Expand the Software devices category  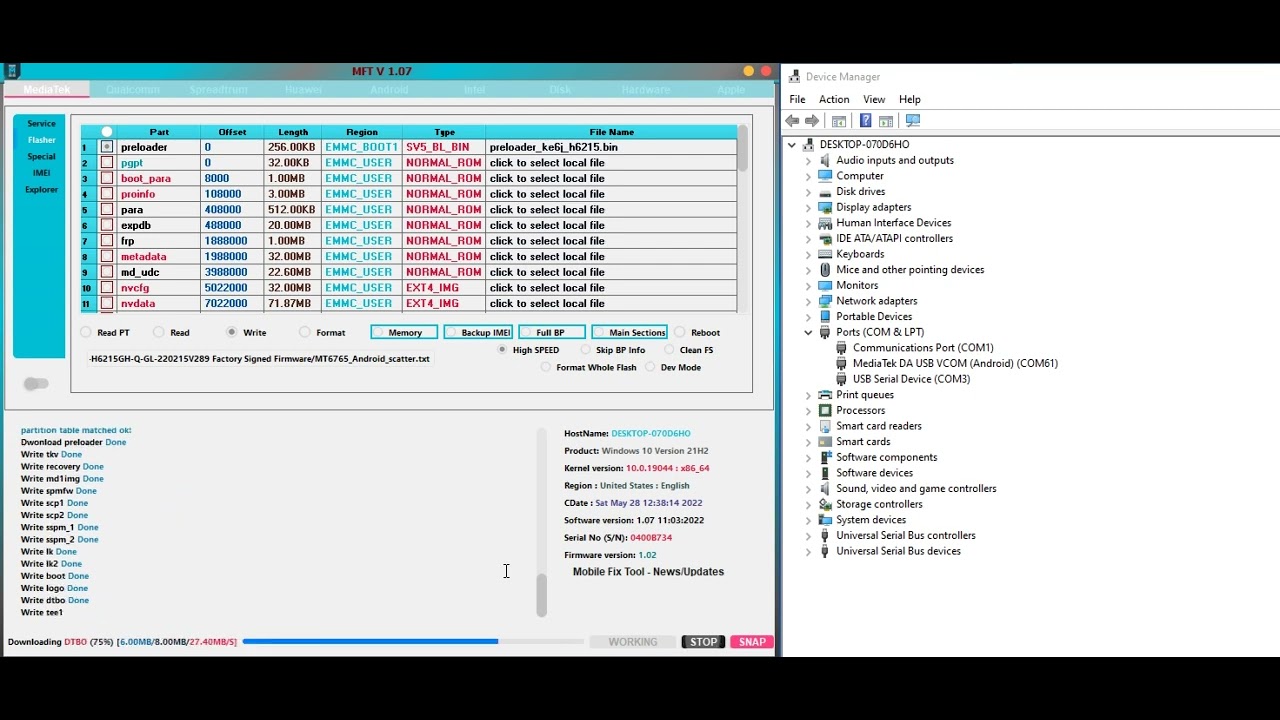pos(808,473)
